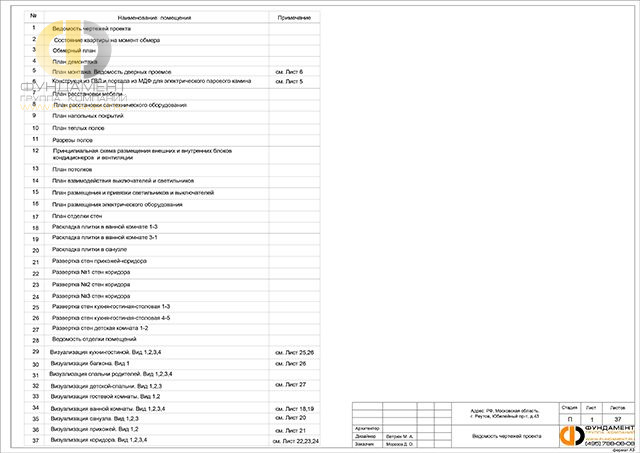Click customer name 'Морозов Д. О.'
Image resolution: width=640 pixels, height=453 pixels.
(400, 444)
